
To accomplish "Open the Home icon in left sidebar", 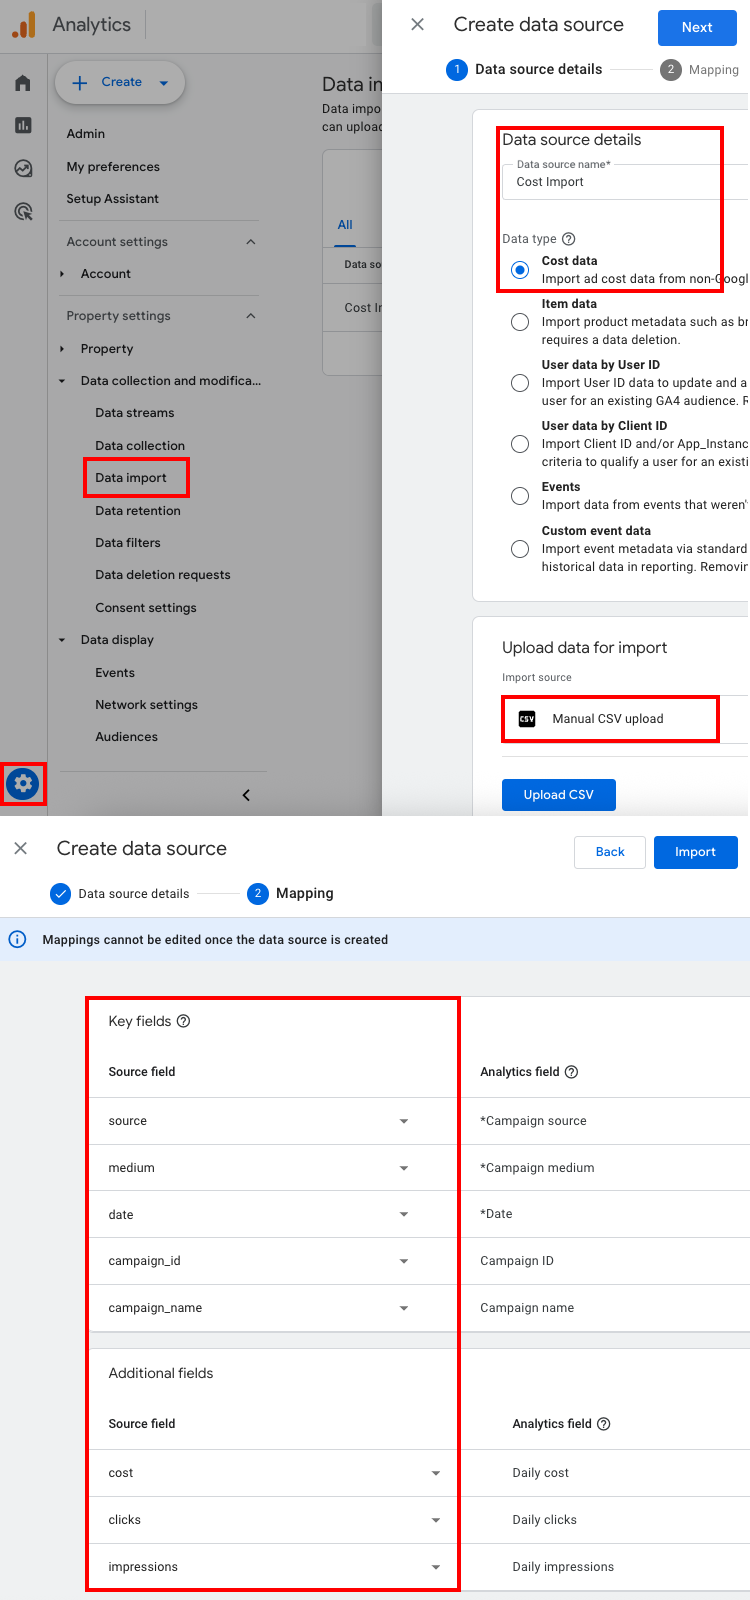I will [23, 83].
